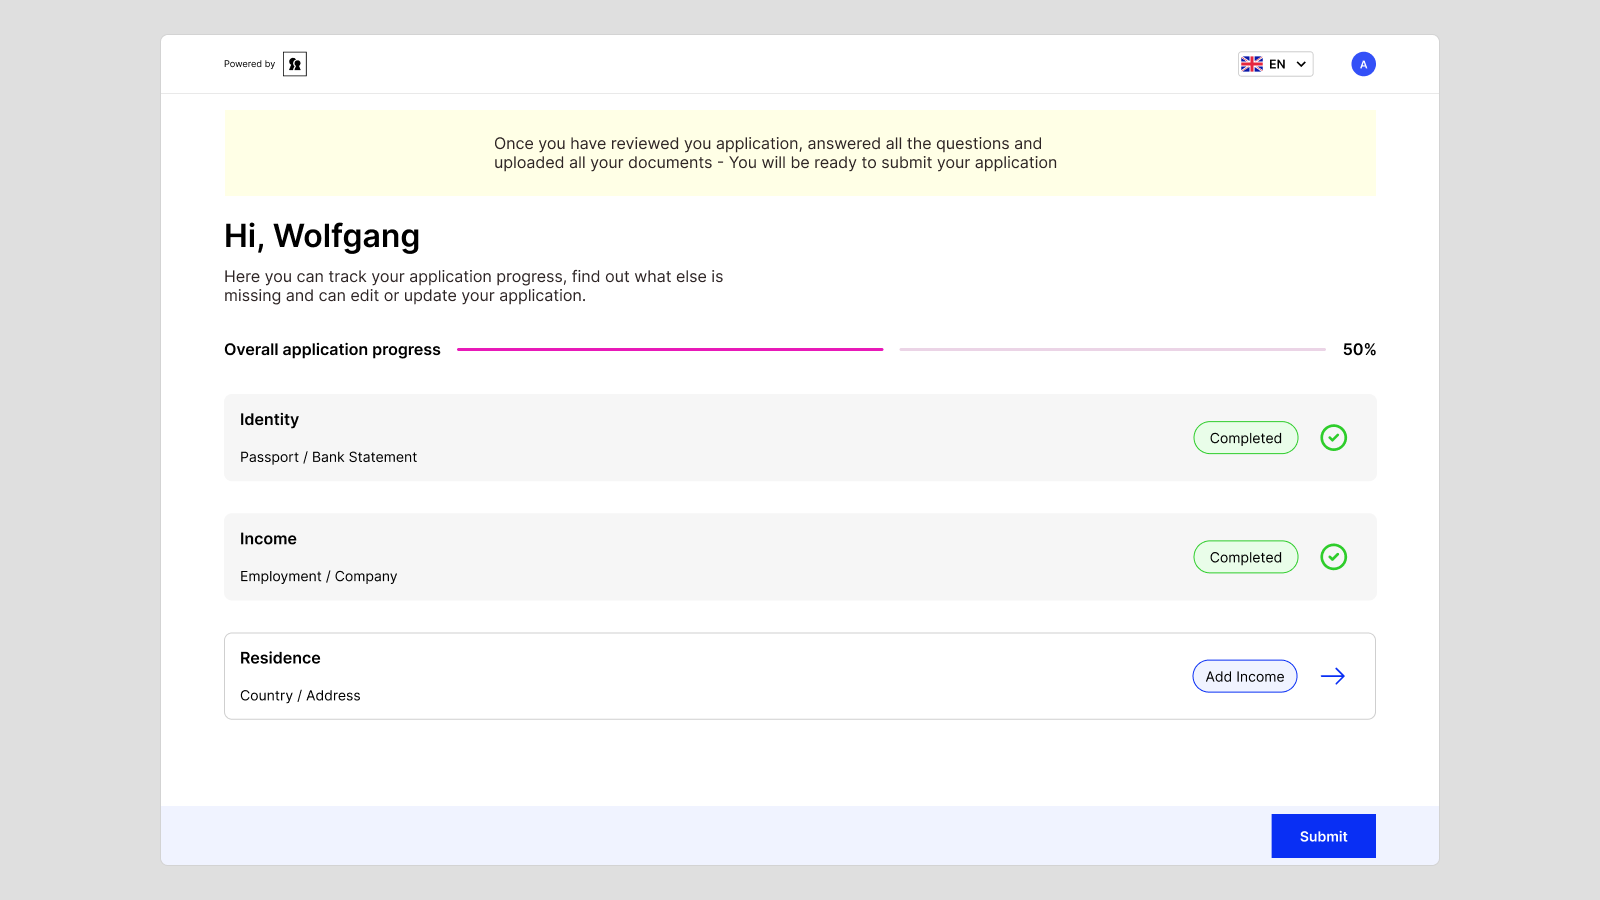Click the Identity green checkmark icon
The width and height of the screenshot is (1600, 900).
[x=1333, y=438]
